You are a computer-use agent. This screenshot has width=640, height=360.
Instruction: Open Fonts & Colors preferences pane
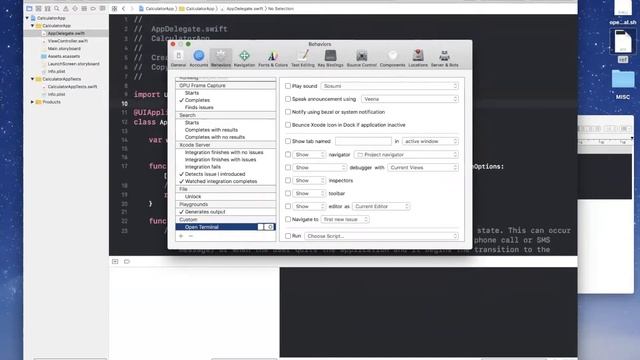point(273,58)
